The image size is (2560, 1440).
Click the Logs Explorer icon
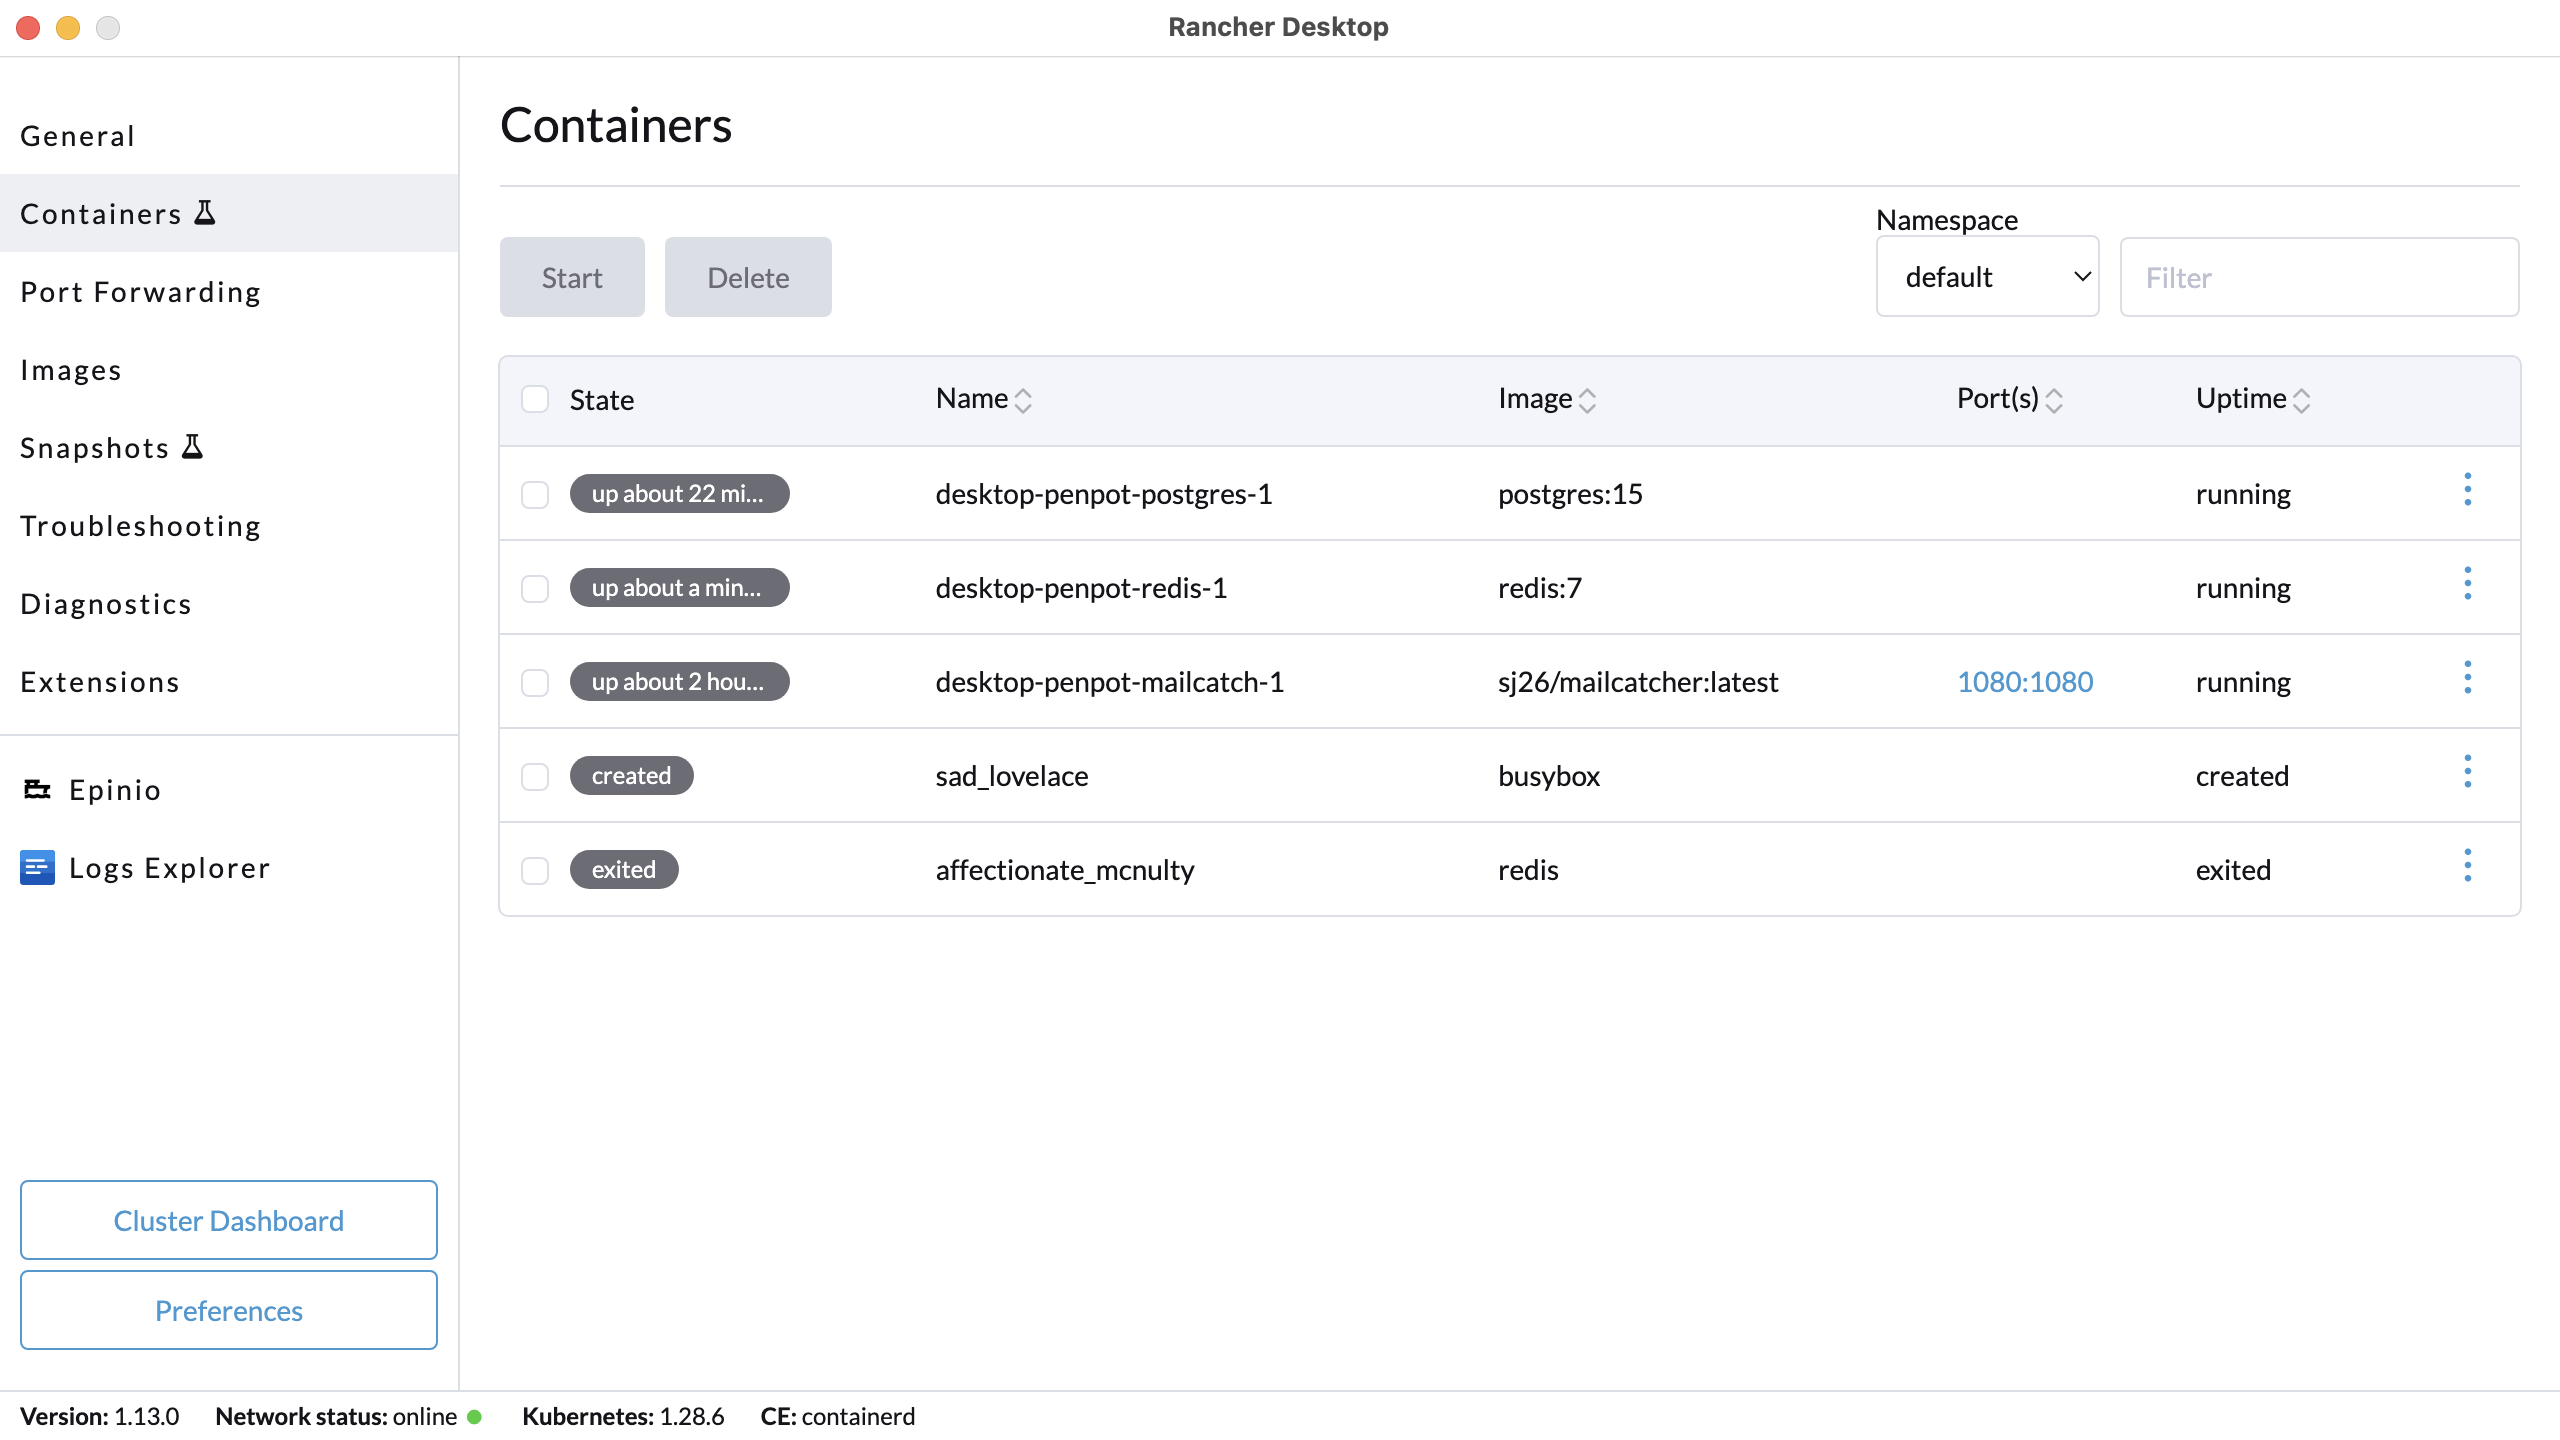[x=37, y=868]
